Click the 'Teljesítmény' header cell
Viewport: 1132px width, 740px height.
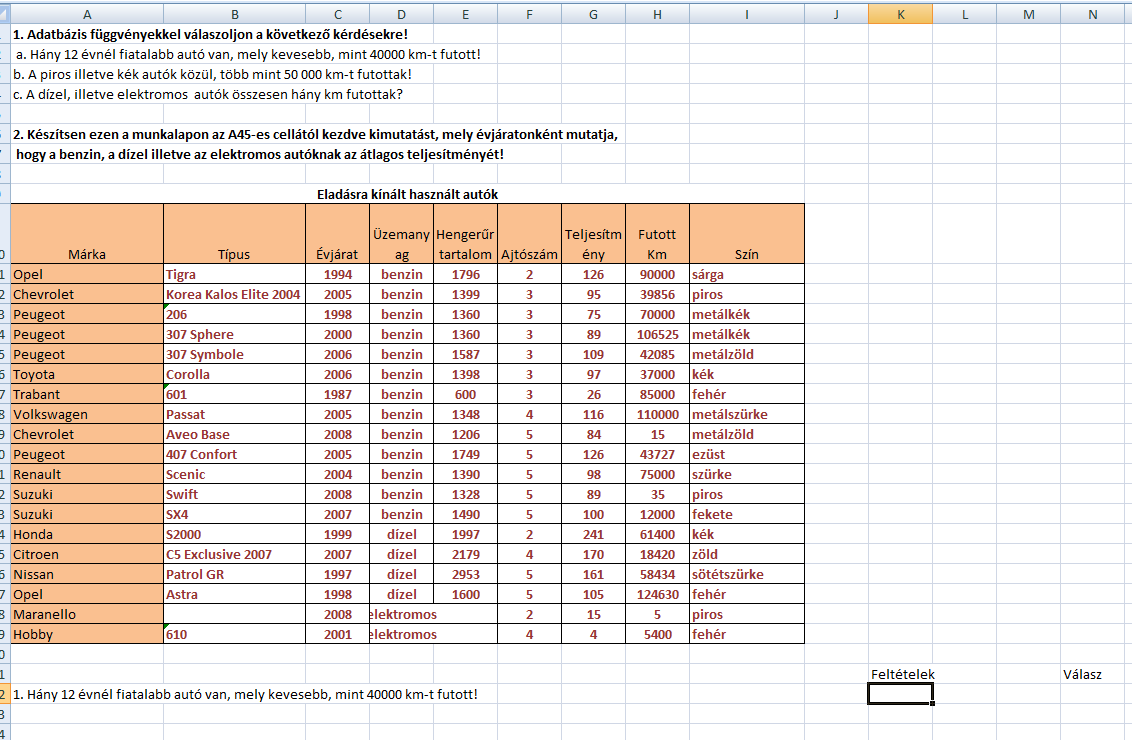(593, 234)
